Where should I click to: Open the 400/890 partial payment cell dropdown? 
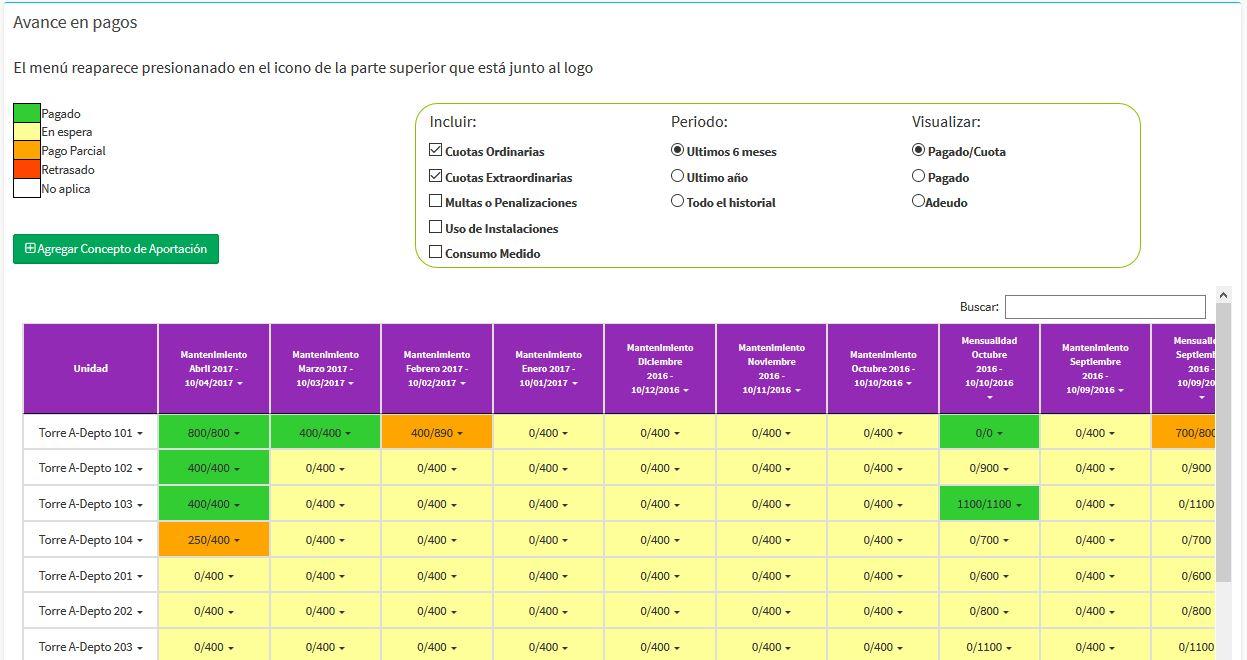point(437,433)
